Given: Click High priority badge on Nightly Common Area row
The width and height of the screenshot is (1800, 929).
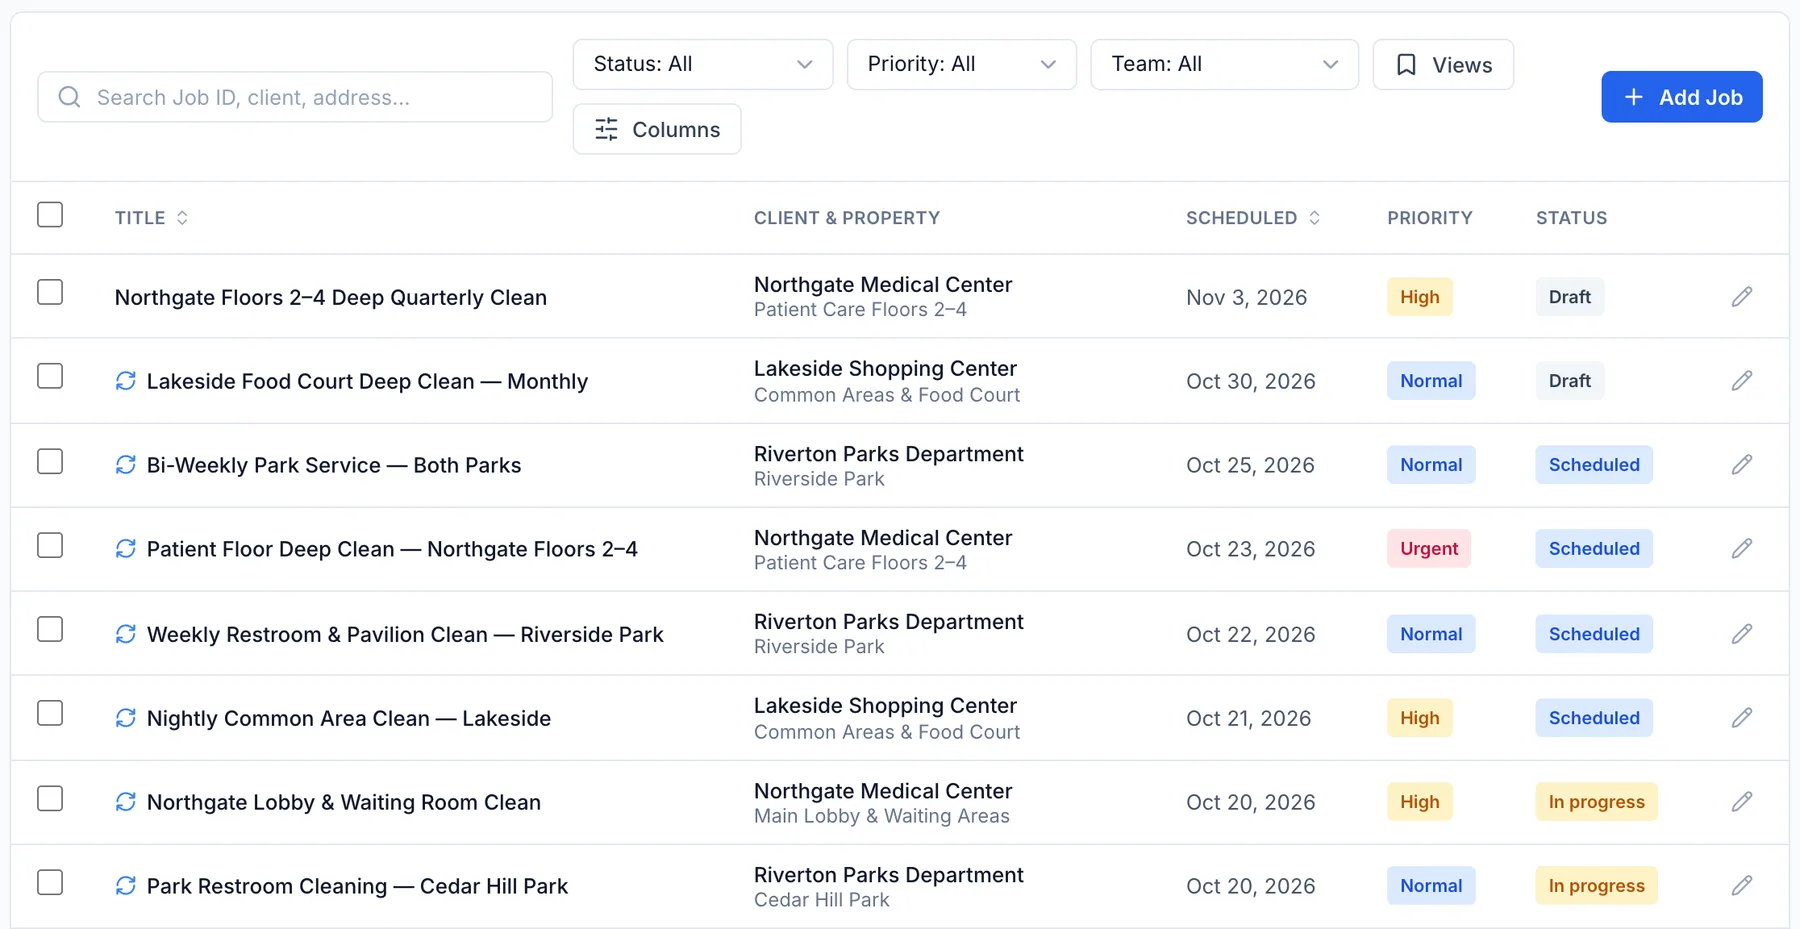Looking at the screenshot, I should 1420,718.
